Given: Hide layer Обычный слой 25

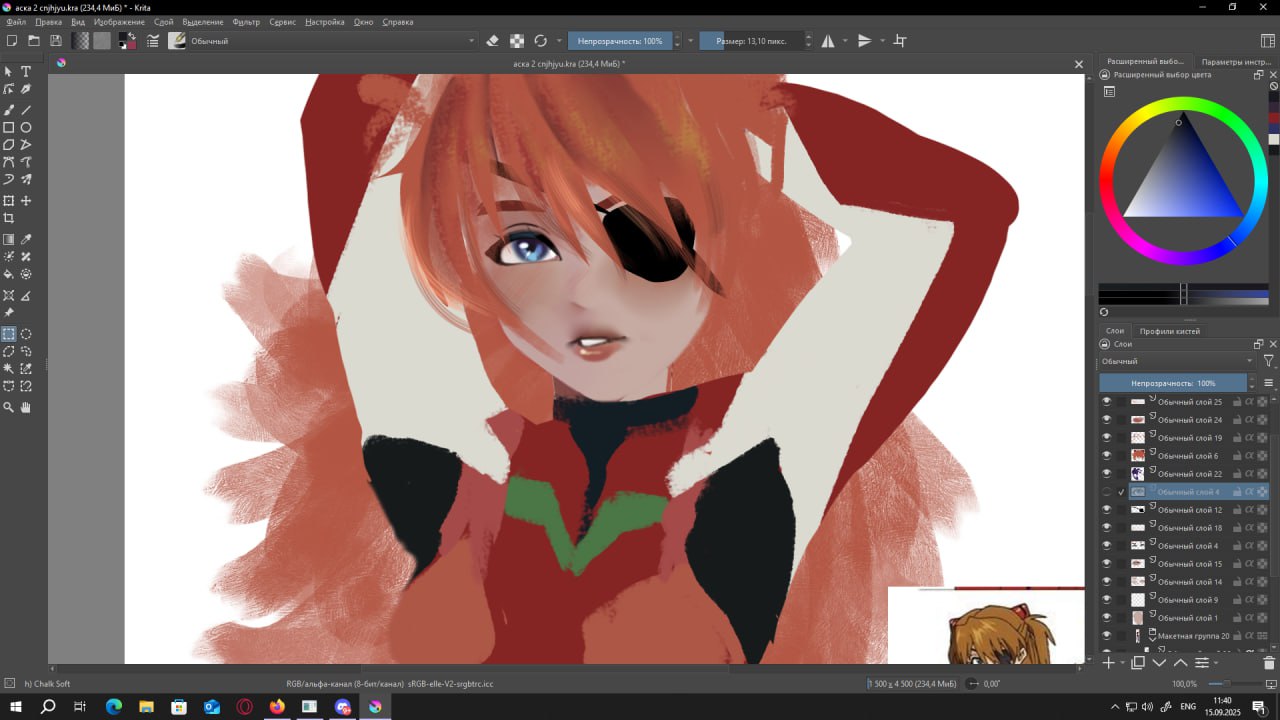Looking at the screenshot, I should coord(1106,402).
